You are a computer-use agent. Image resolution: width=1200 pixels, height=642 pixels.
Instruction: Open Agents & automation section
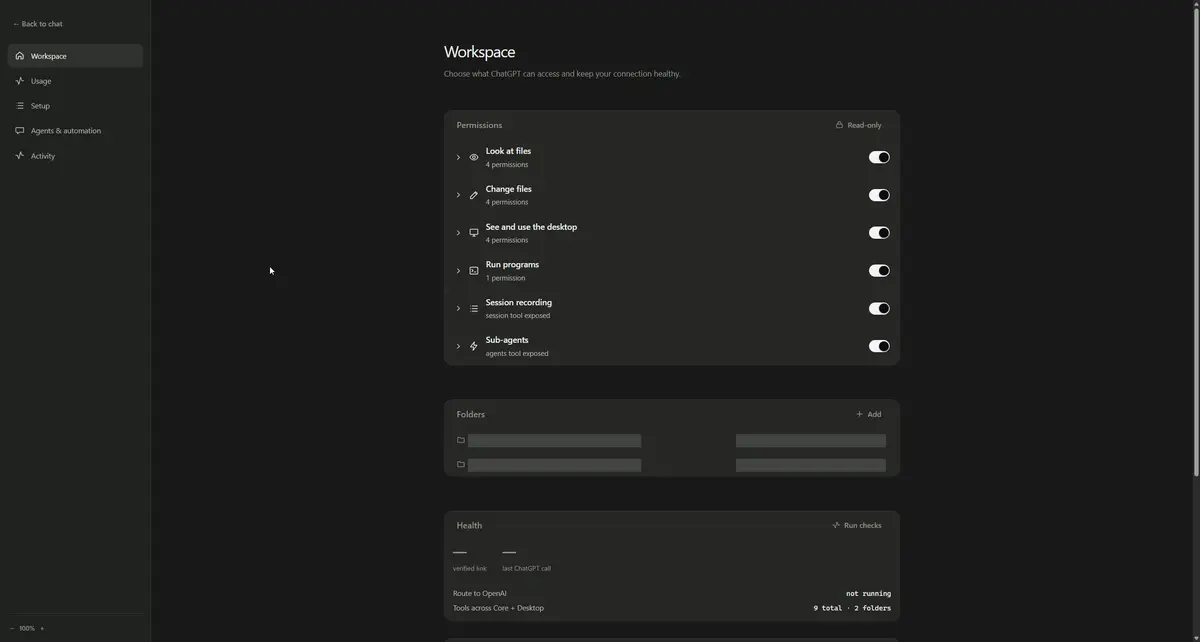pos(75,131)
